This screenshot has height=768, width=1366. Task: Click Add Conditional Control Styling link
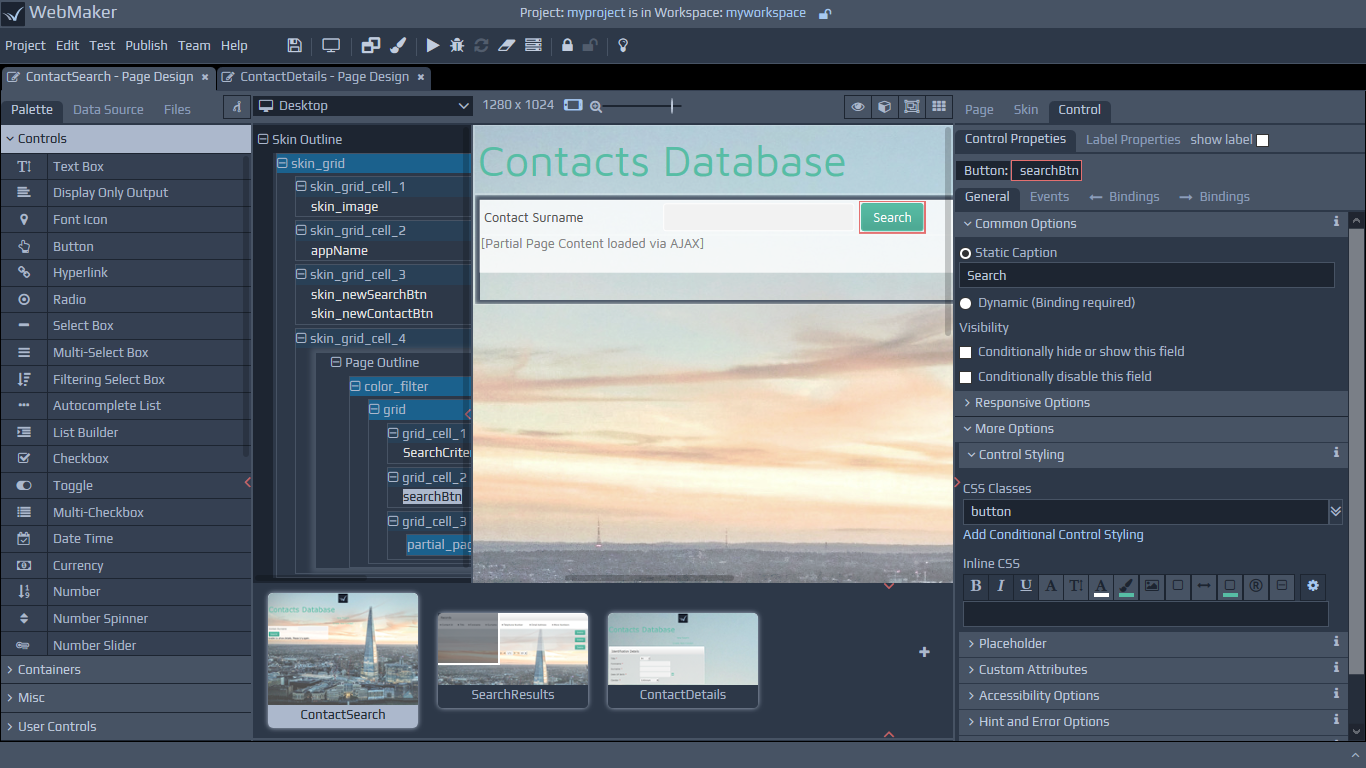(x=1053, y=535)
